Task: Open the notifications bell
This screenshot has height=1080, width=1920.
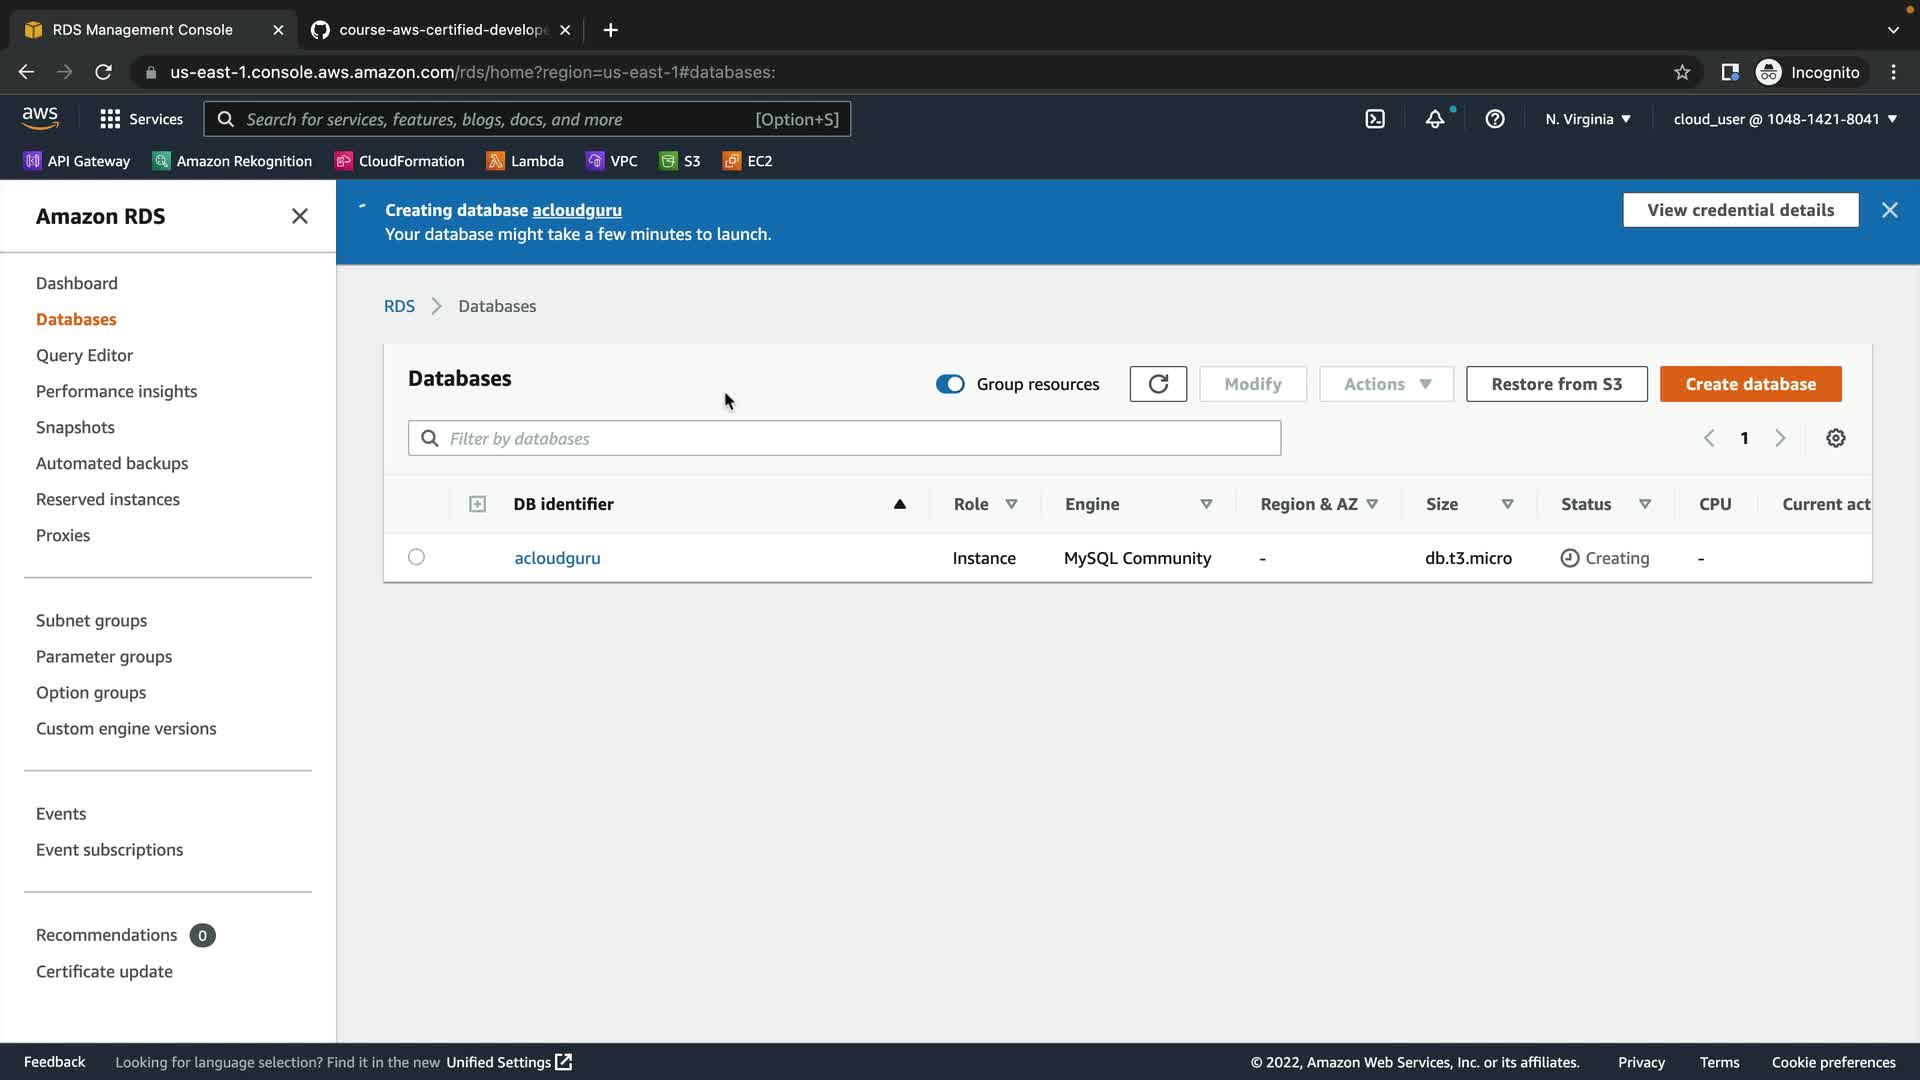Action: point(1435,119)
